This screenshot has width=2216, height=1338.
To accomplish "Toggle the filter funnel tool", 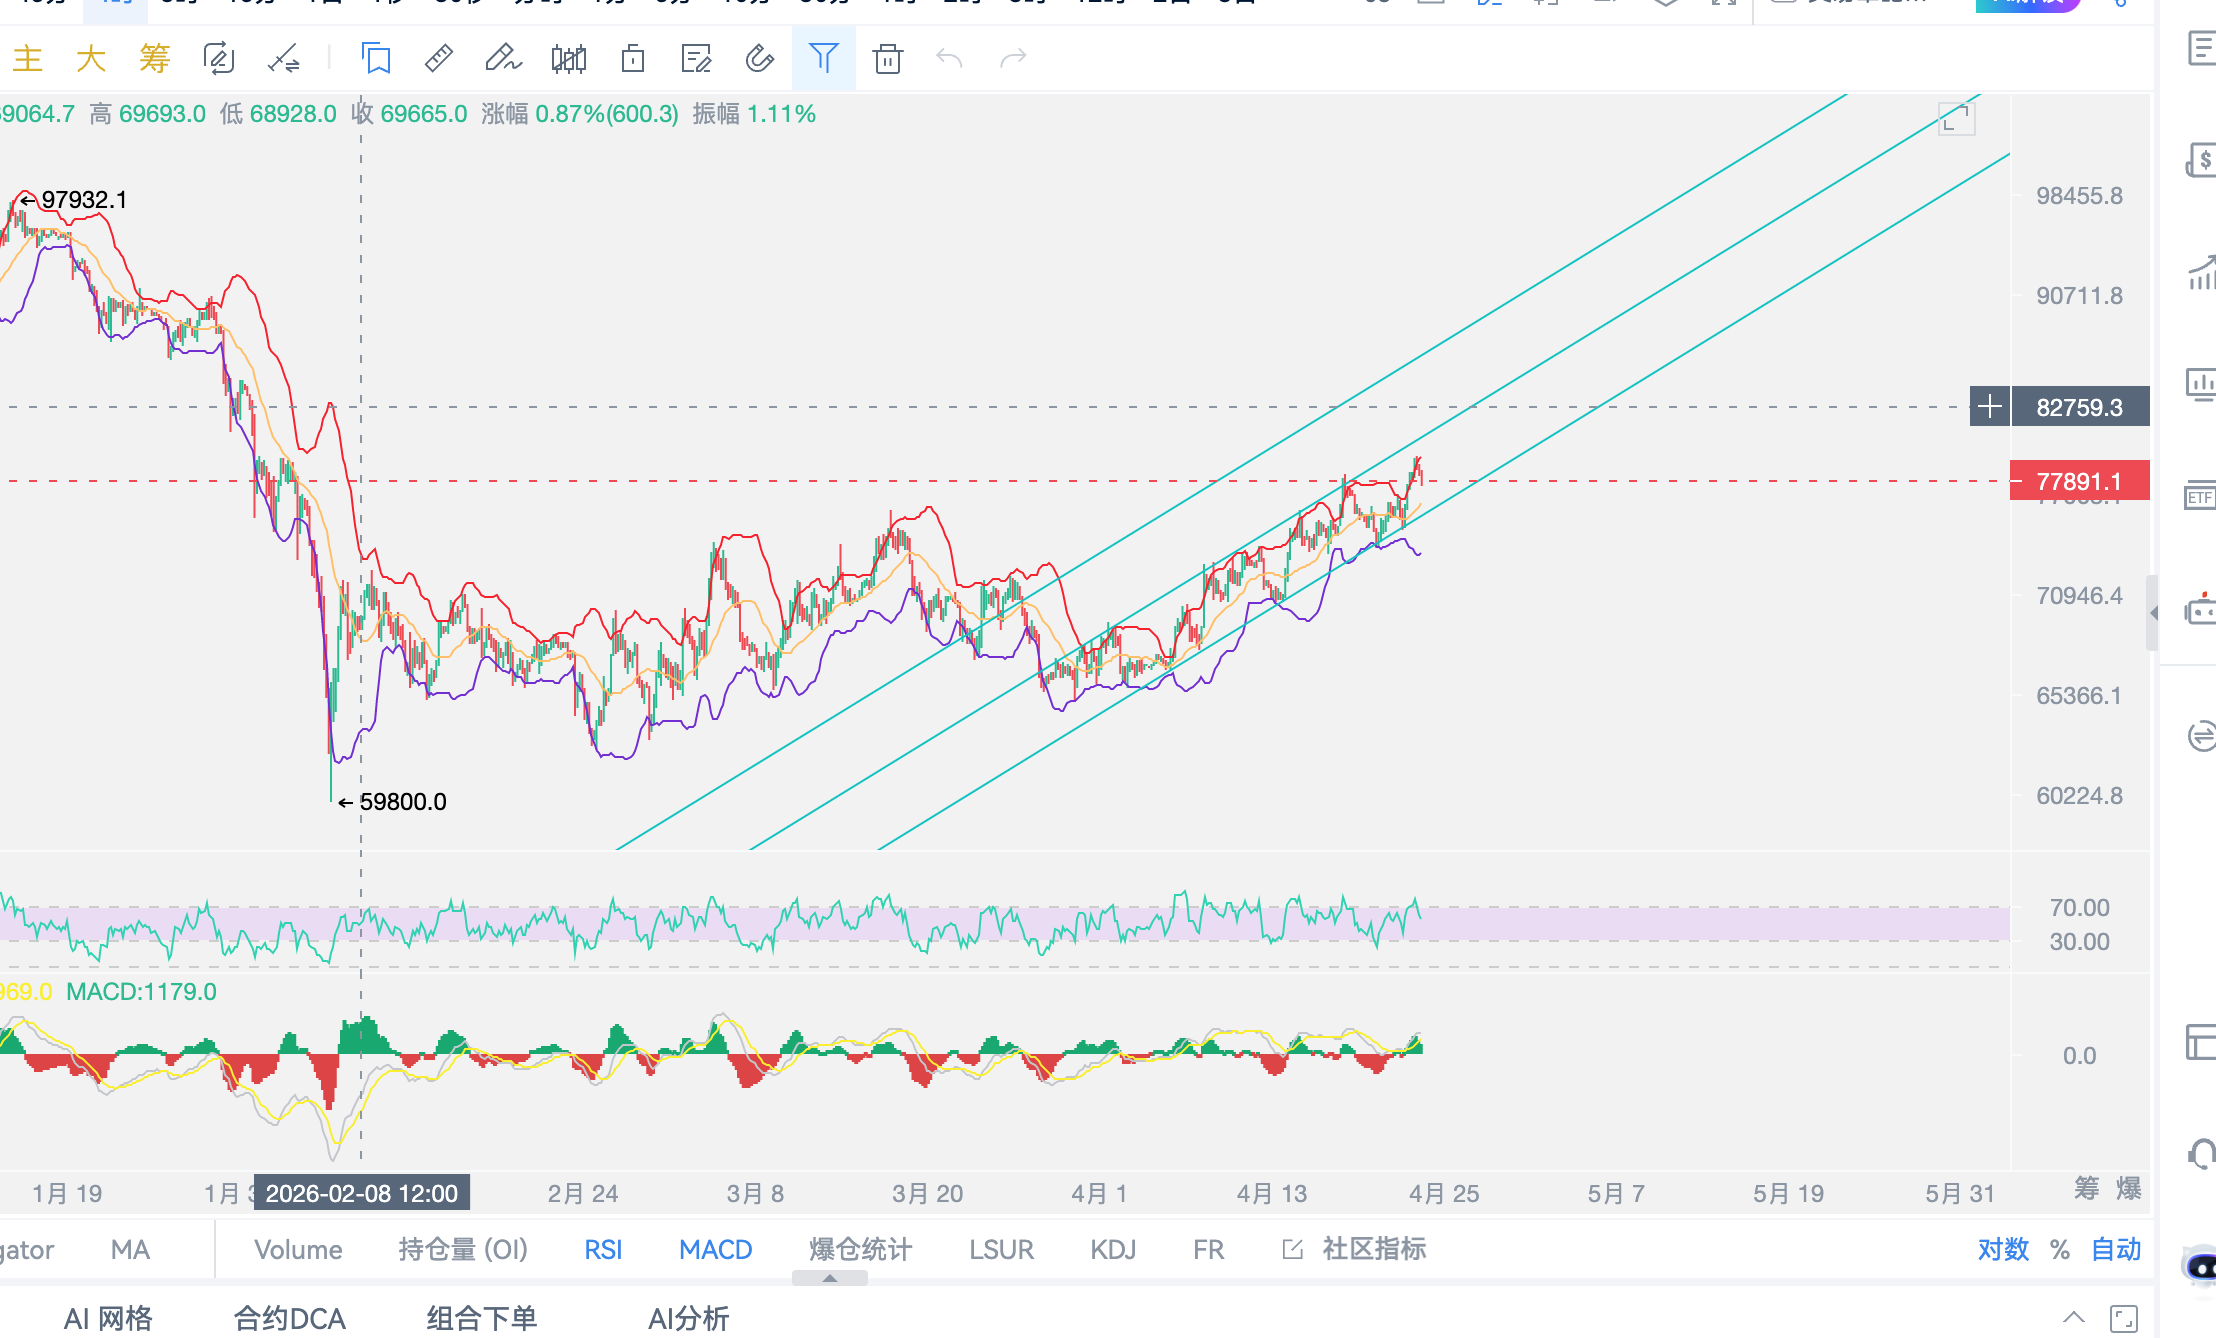I will pos(823,59).
